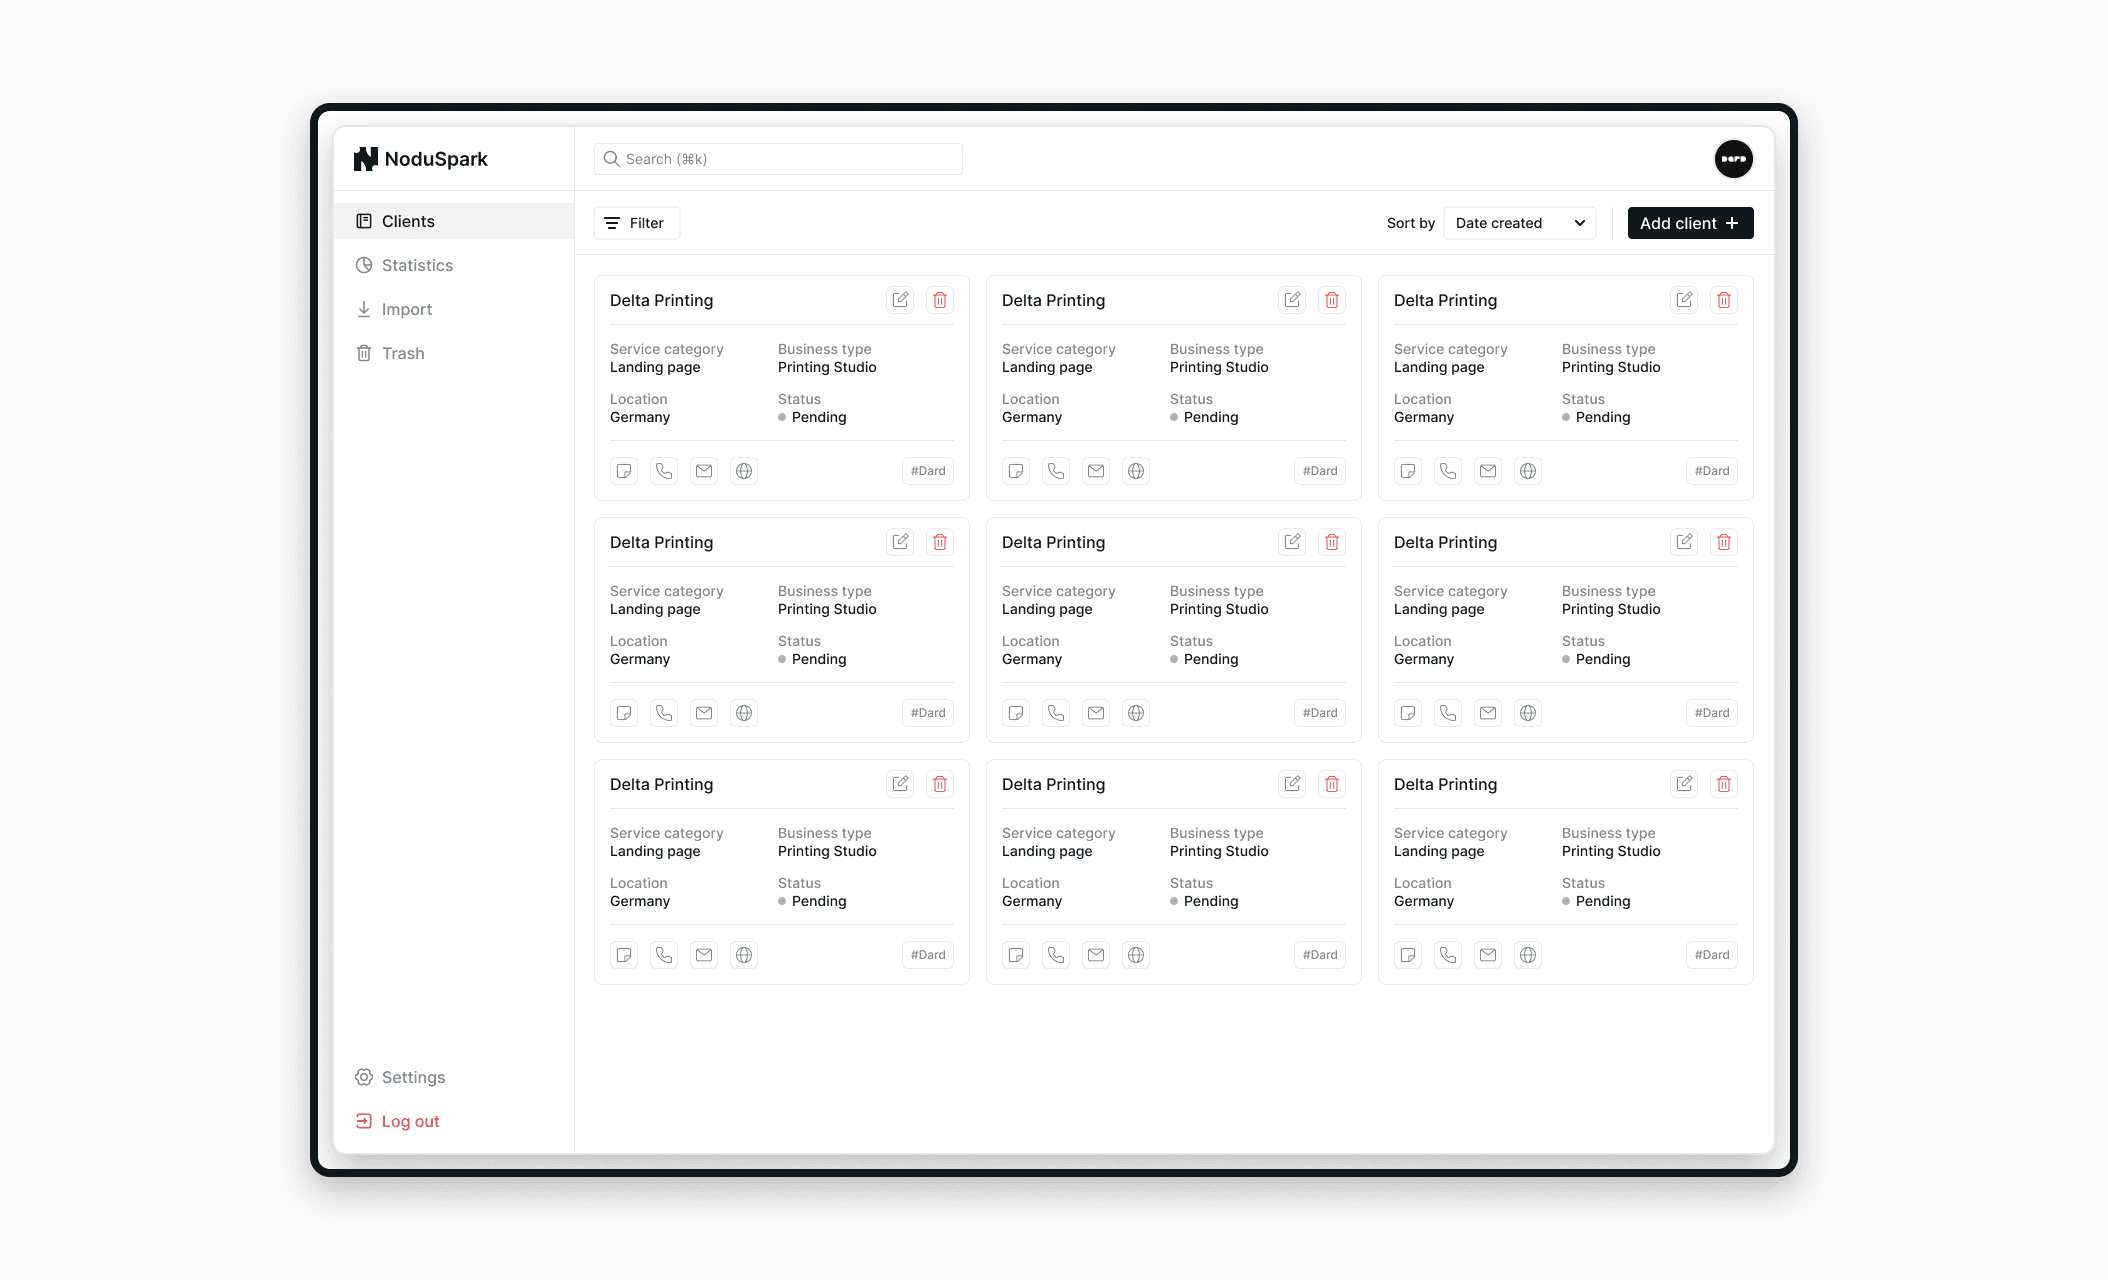Image resolution: width=2108 pixels, height=1280 pixels.
Task: Edit the top-left Delta Printing card
Action: [x=900, y=300]
